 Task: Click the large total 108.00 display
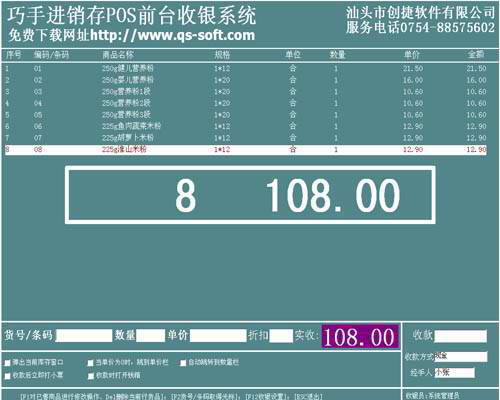(x=333, y=196)
